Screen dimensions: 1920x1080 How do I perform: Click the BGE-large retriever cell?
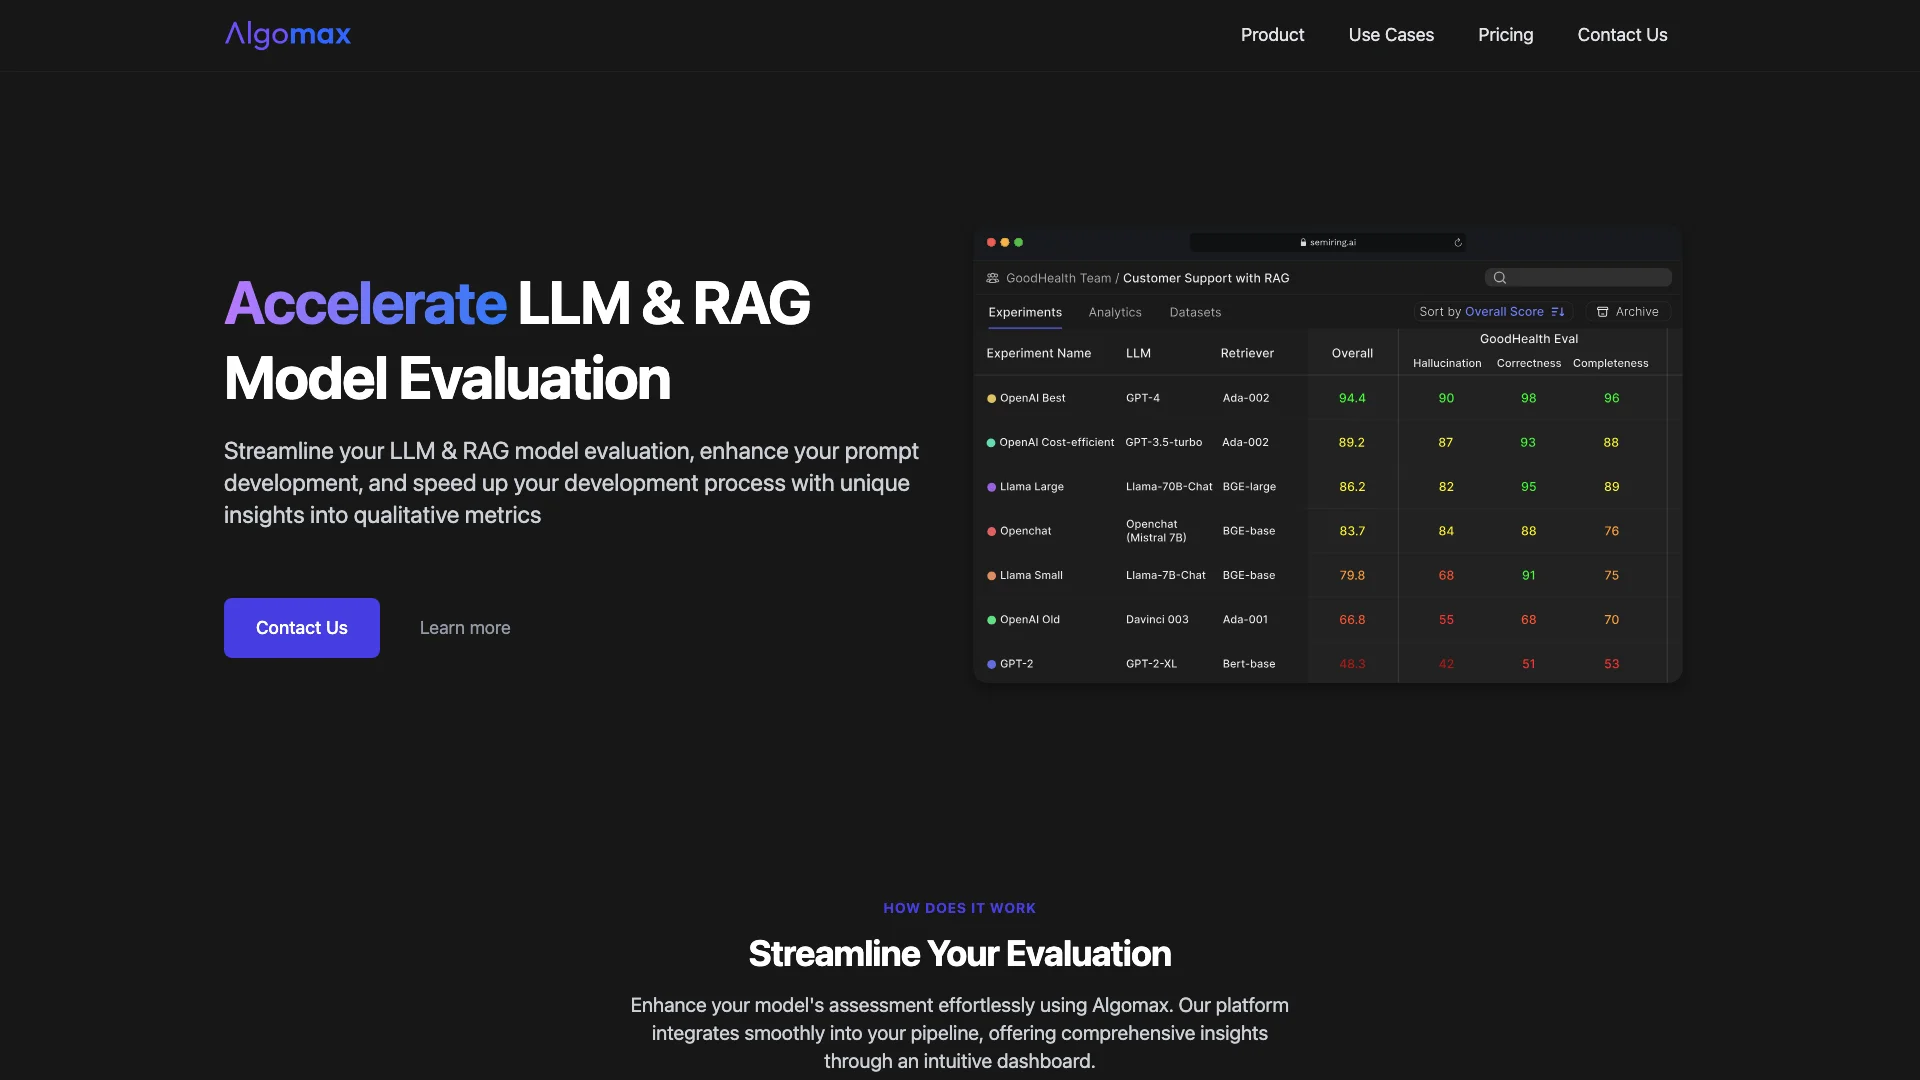[x=1249, y=487]
